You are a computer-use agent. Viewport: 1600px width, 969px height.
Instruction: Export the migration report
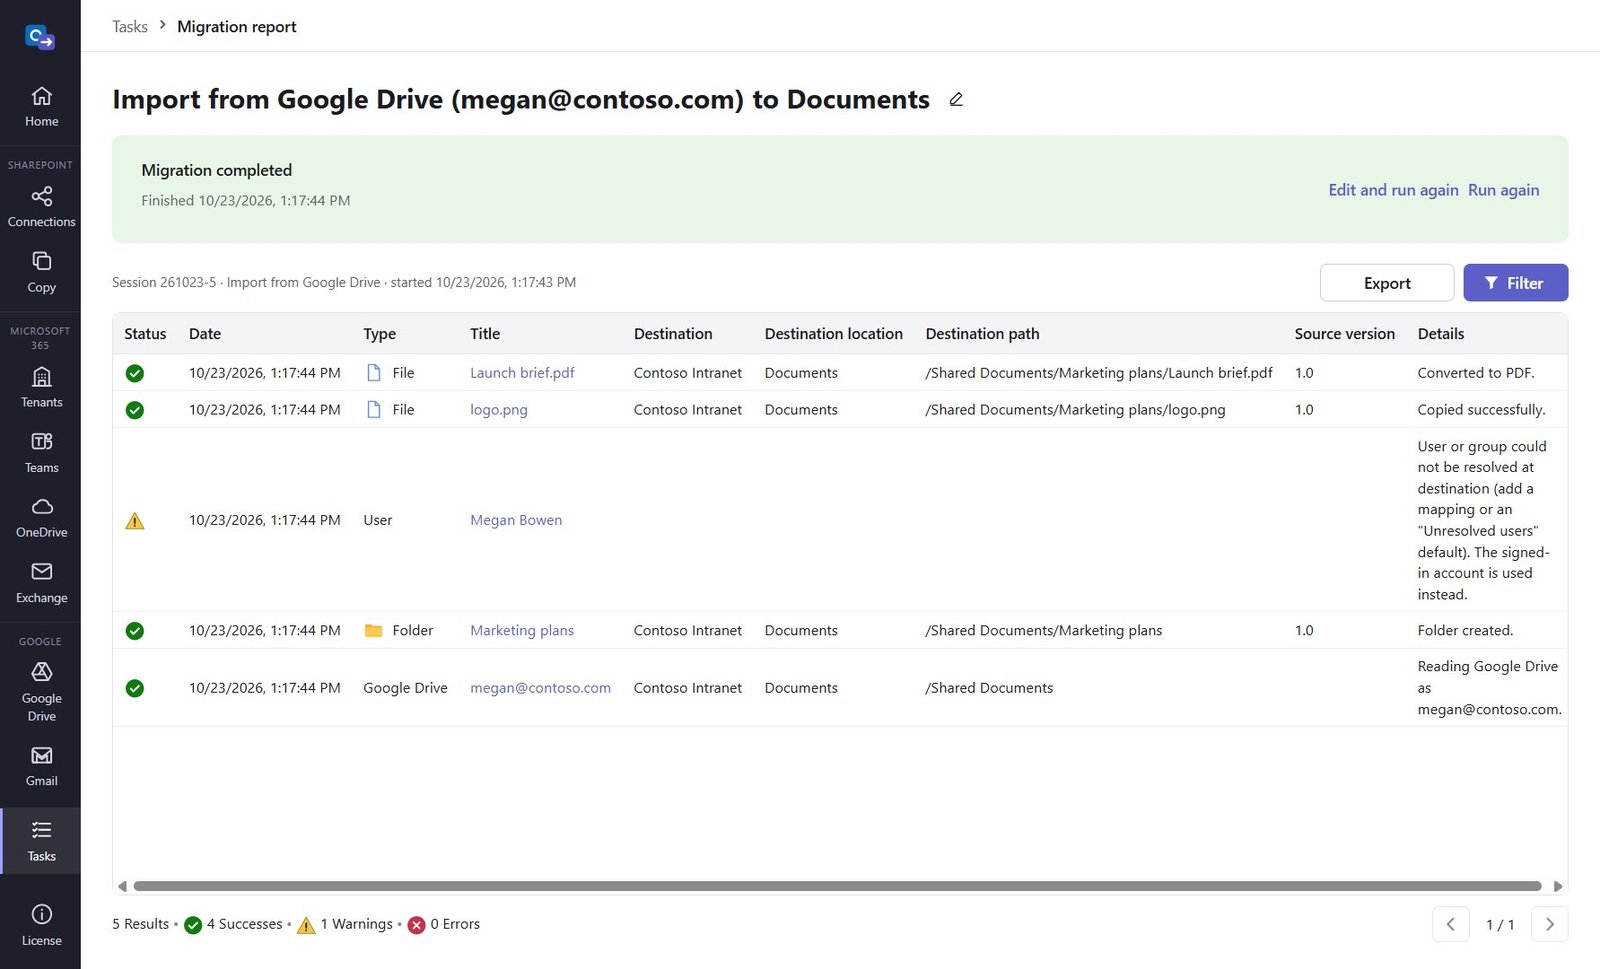click(1387, 283)
